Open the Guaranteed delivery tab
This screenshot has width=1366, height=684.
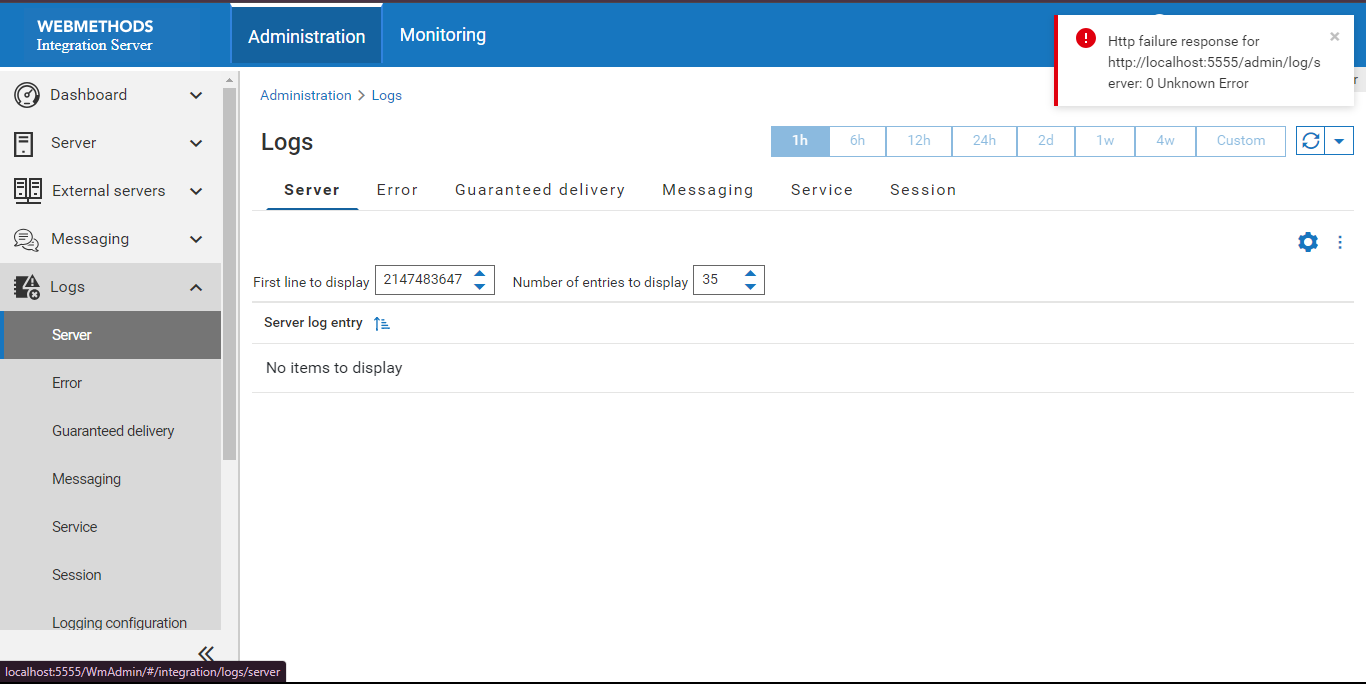click(540, 190)
